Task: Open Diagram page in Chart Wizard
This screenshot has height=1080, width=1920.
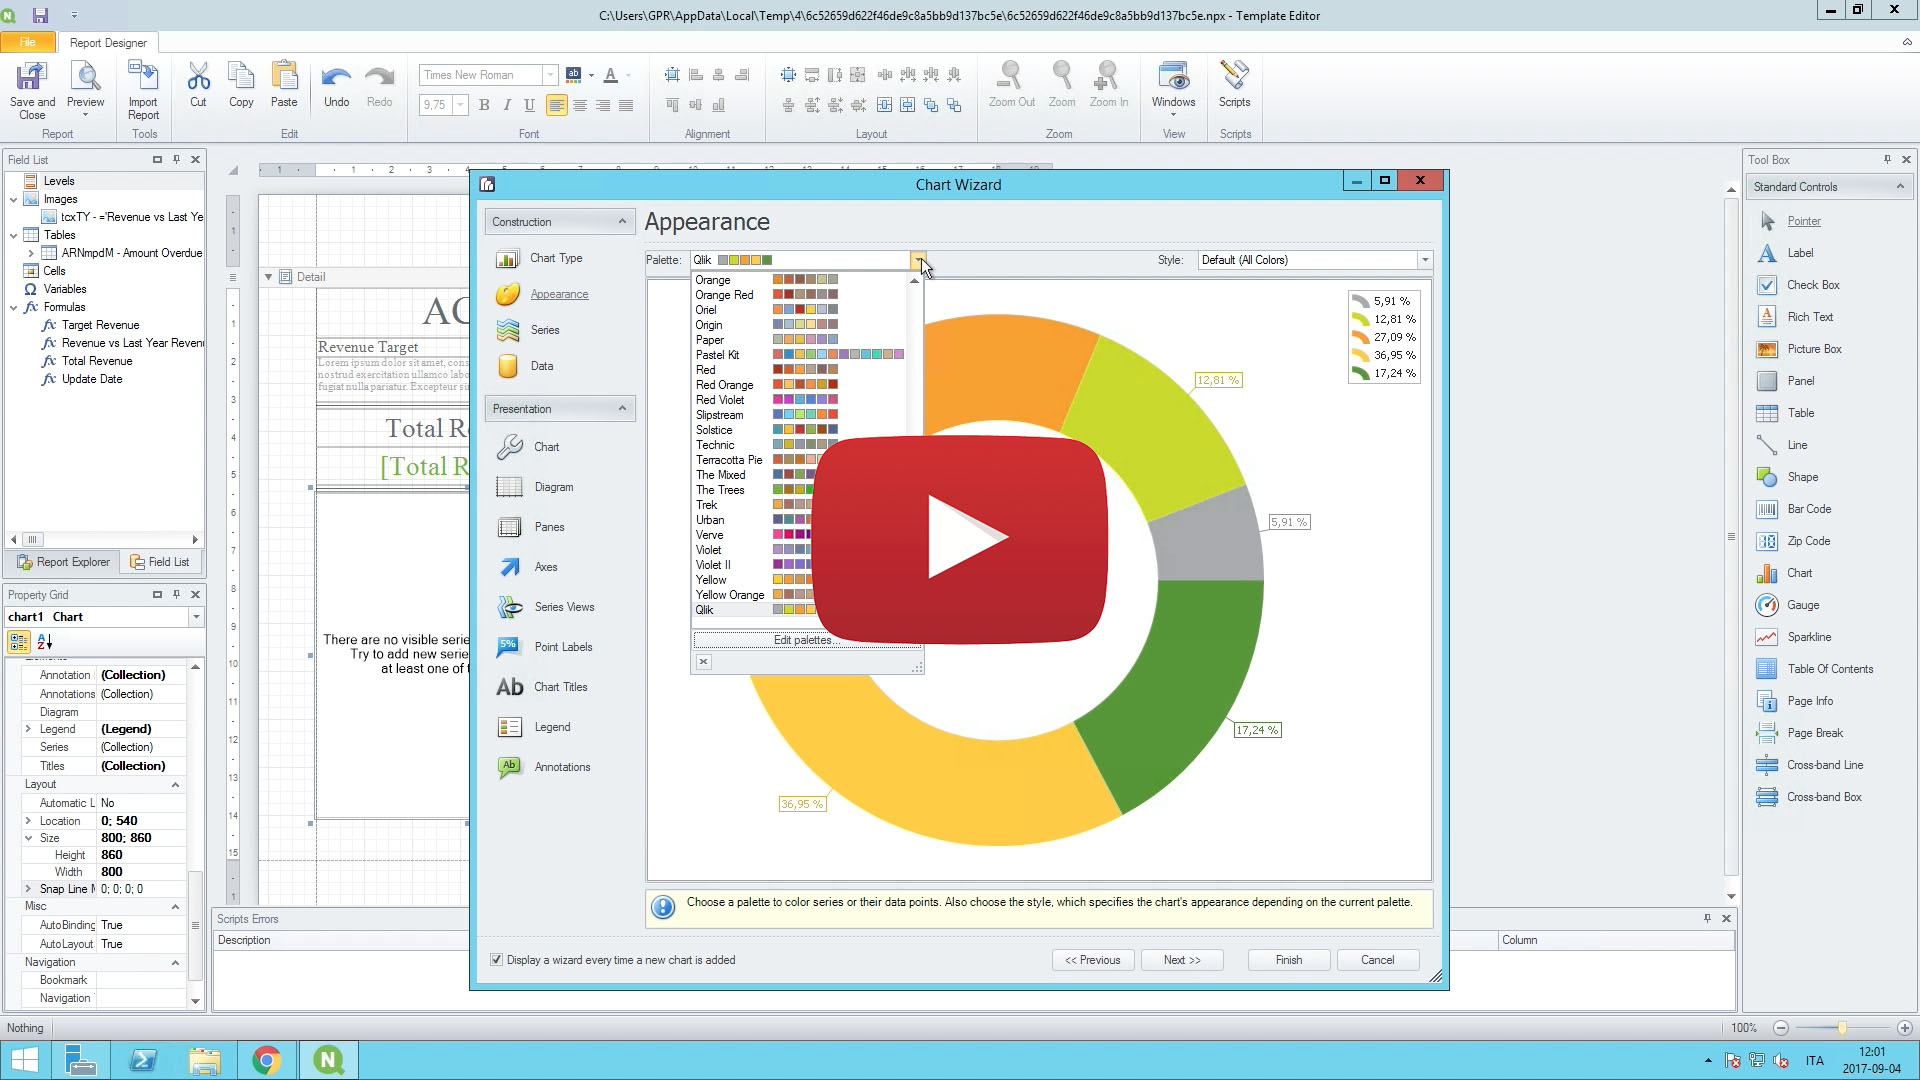Action: click(x=553, y=487)
